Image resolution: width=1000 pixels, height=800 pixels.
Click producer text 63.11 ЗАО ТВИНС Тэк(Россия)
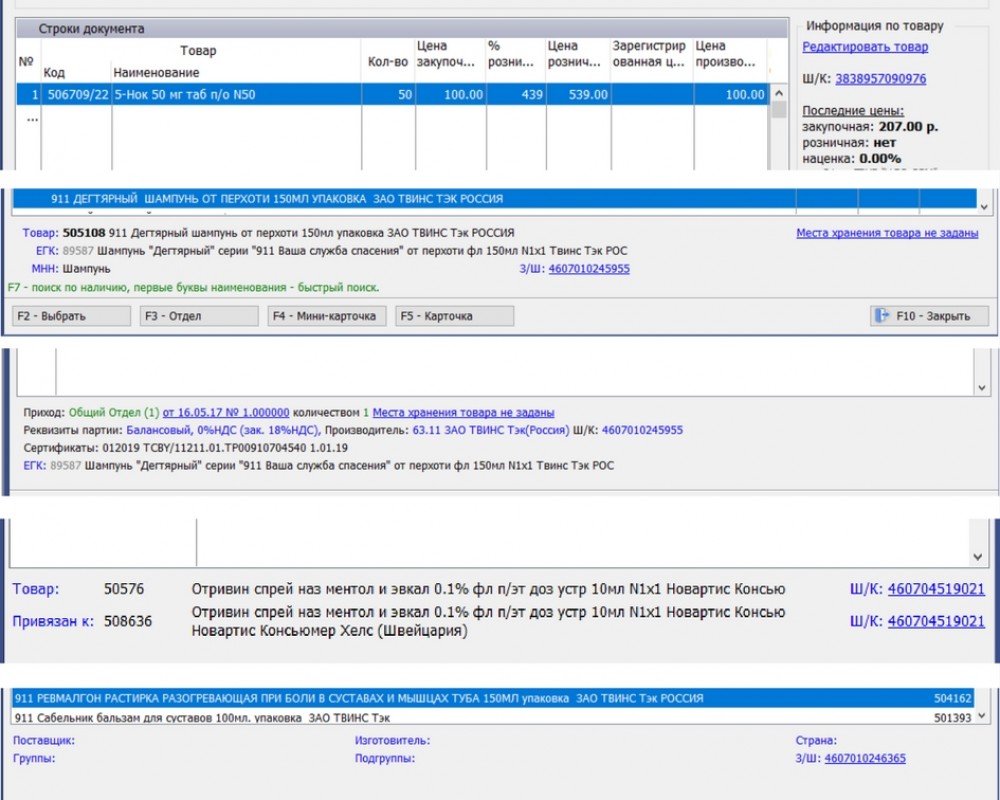(490, 430)
